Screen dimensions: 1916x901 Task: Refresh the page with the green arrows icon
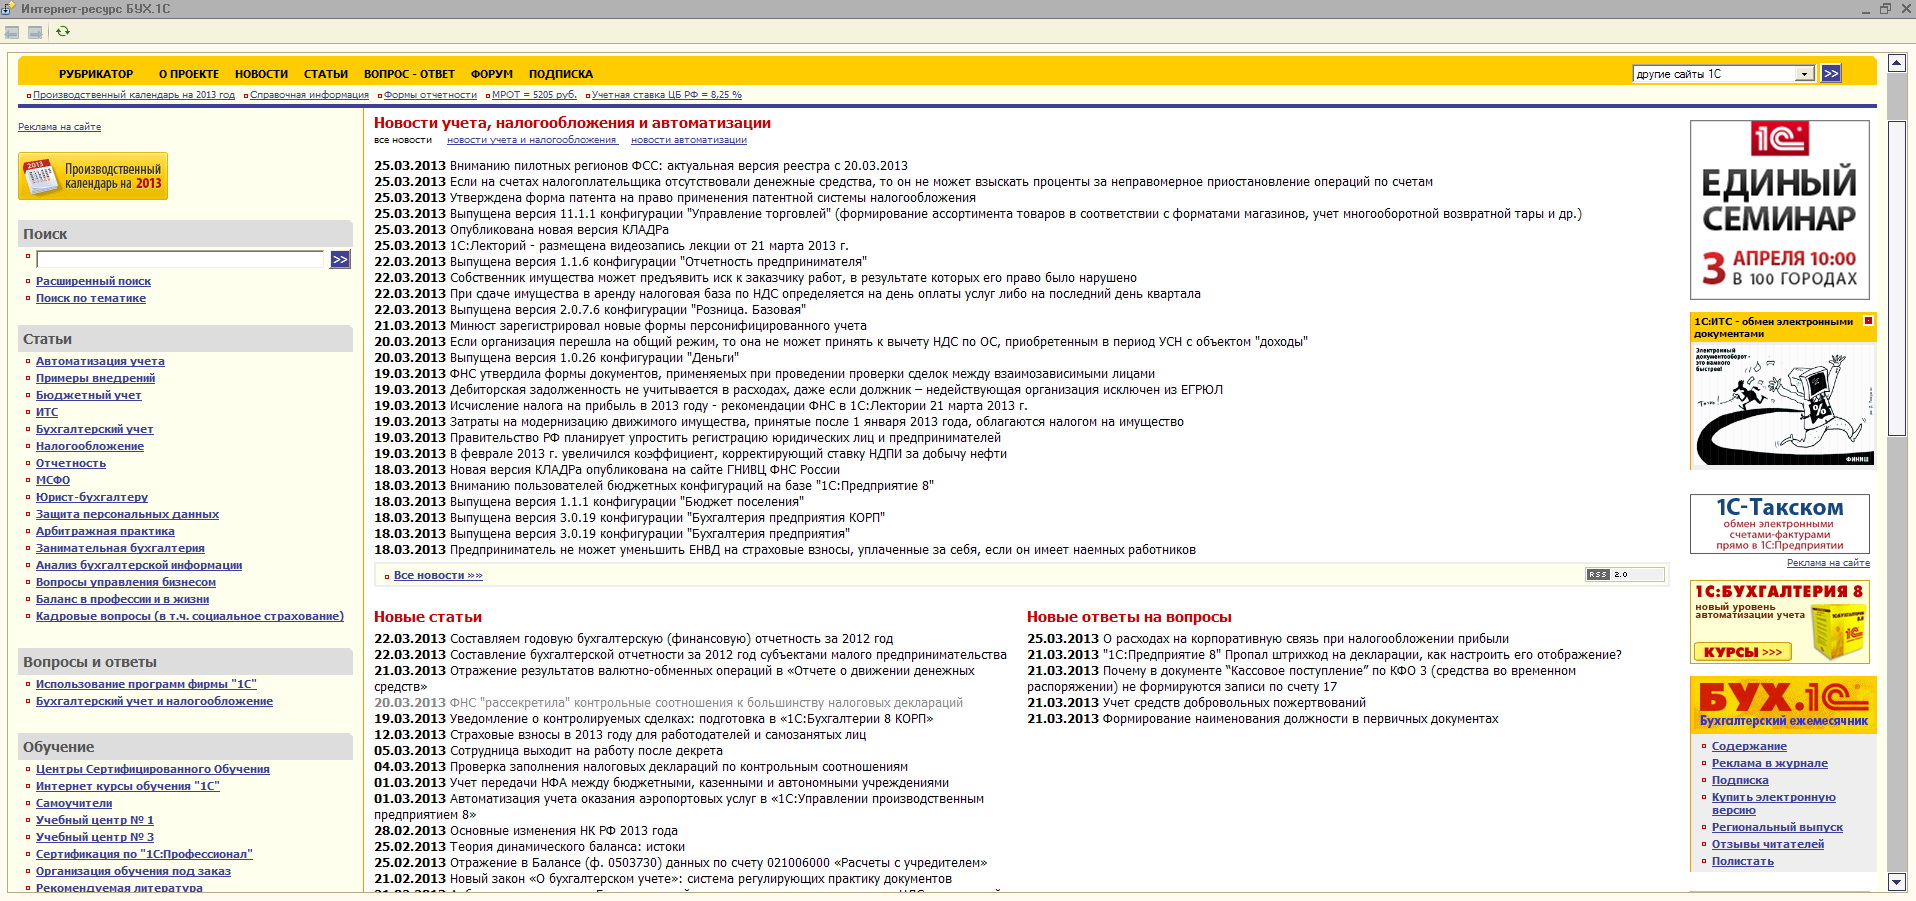(63, 32)
